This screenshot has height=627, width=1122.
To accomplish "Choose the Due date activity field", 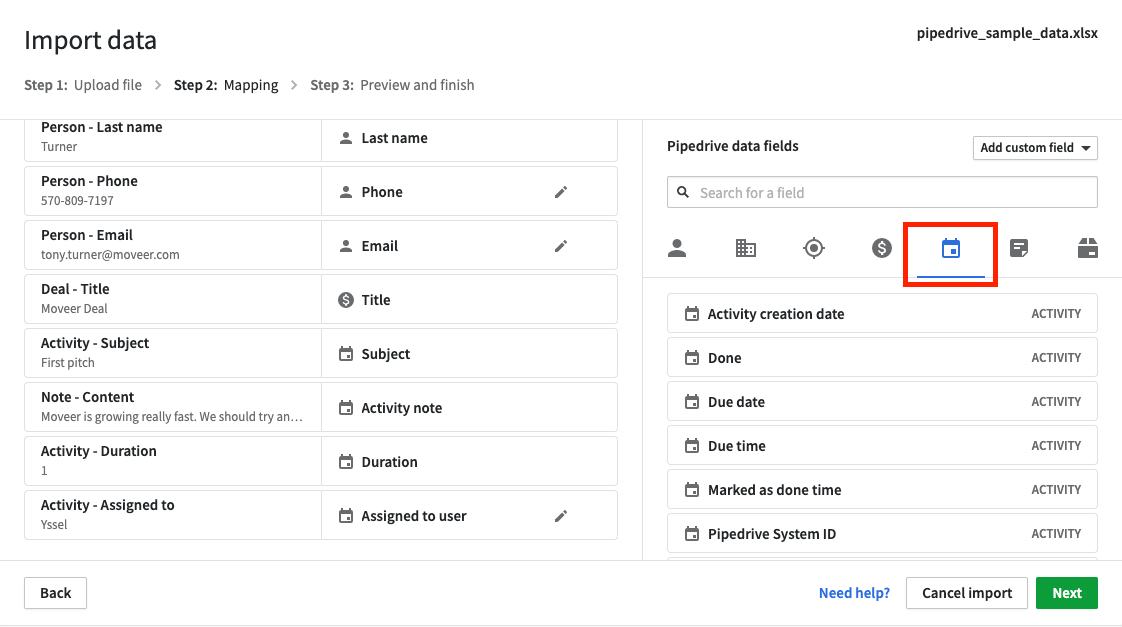I will pyautogui.click(x=882, y=402).
